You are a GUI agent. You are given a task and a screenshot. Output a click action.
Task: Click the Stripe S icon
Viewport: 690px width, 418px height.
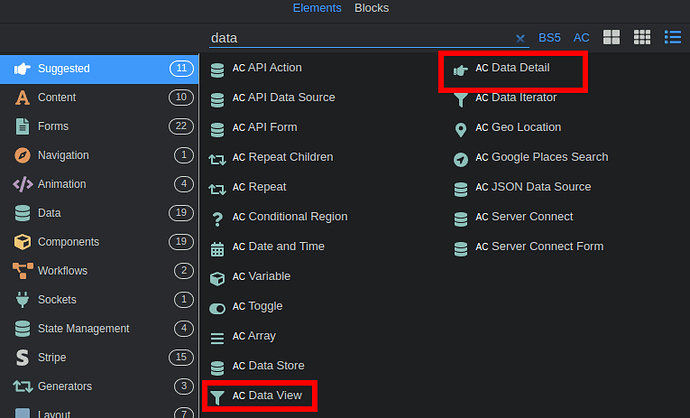click(22, 357)
